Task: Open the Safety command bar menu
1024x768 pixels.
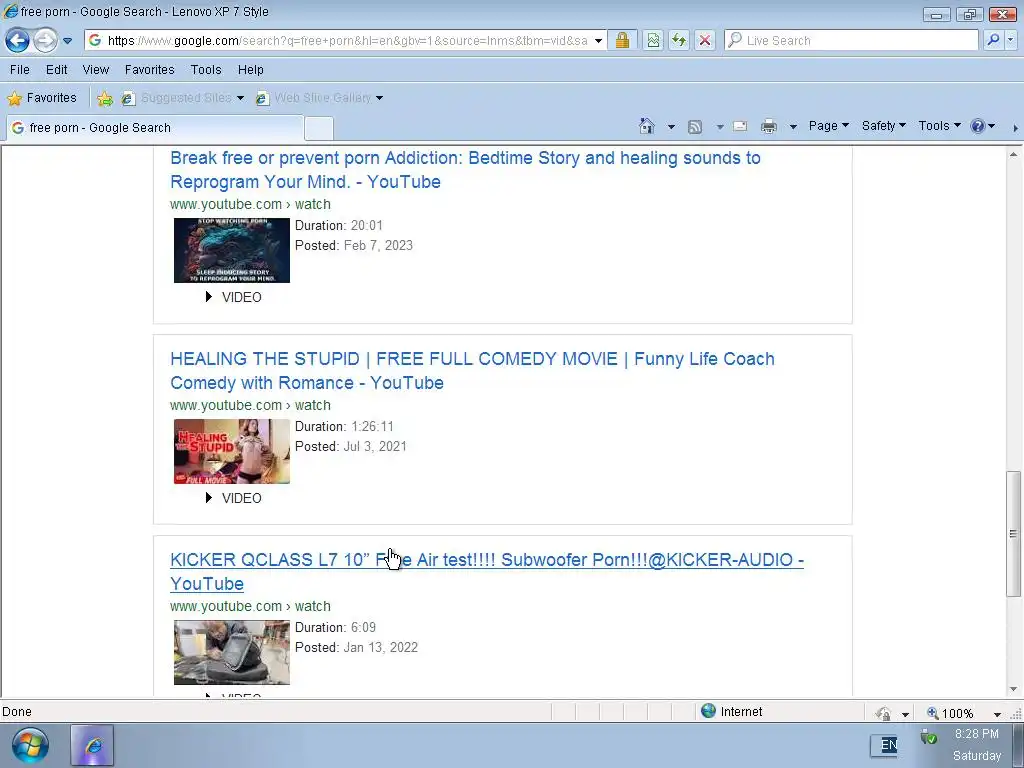Action: (884, 125)
